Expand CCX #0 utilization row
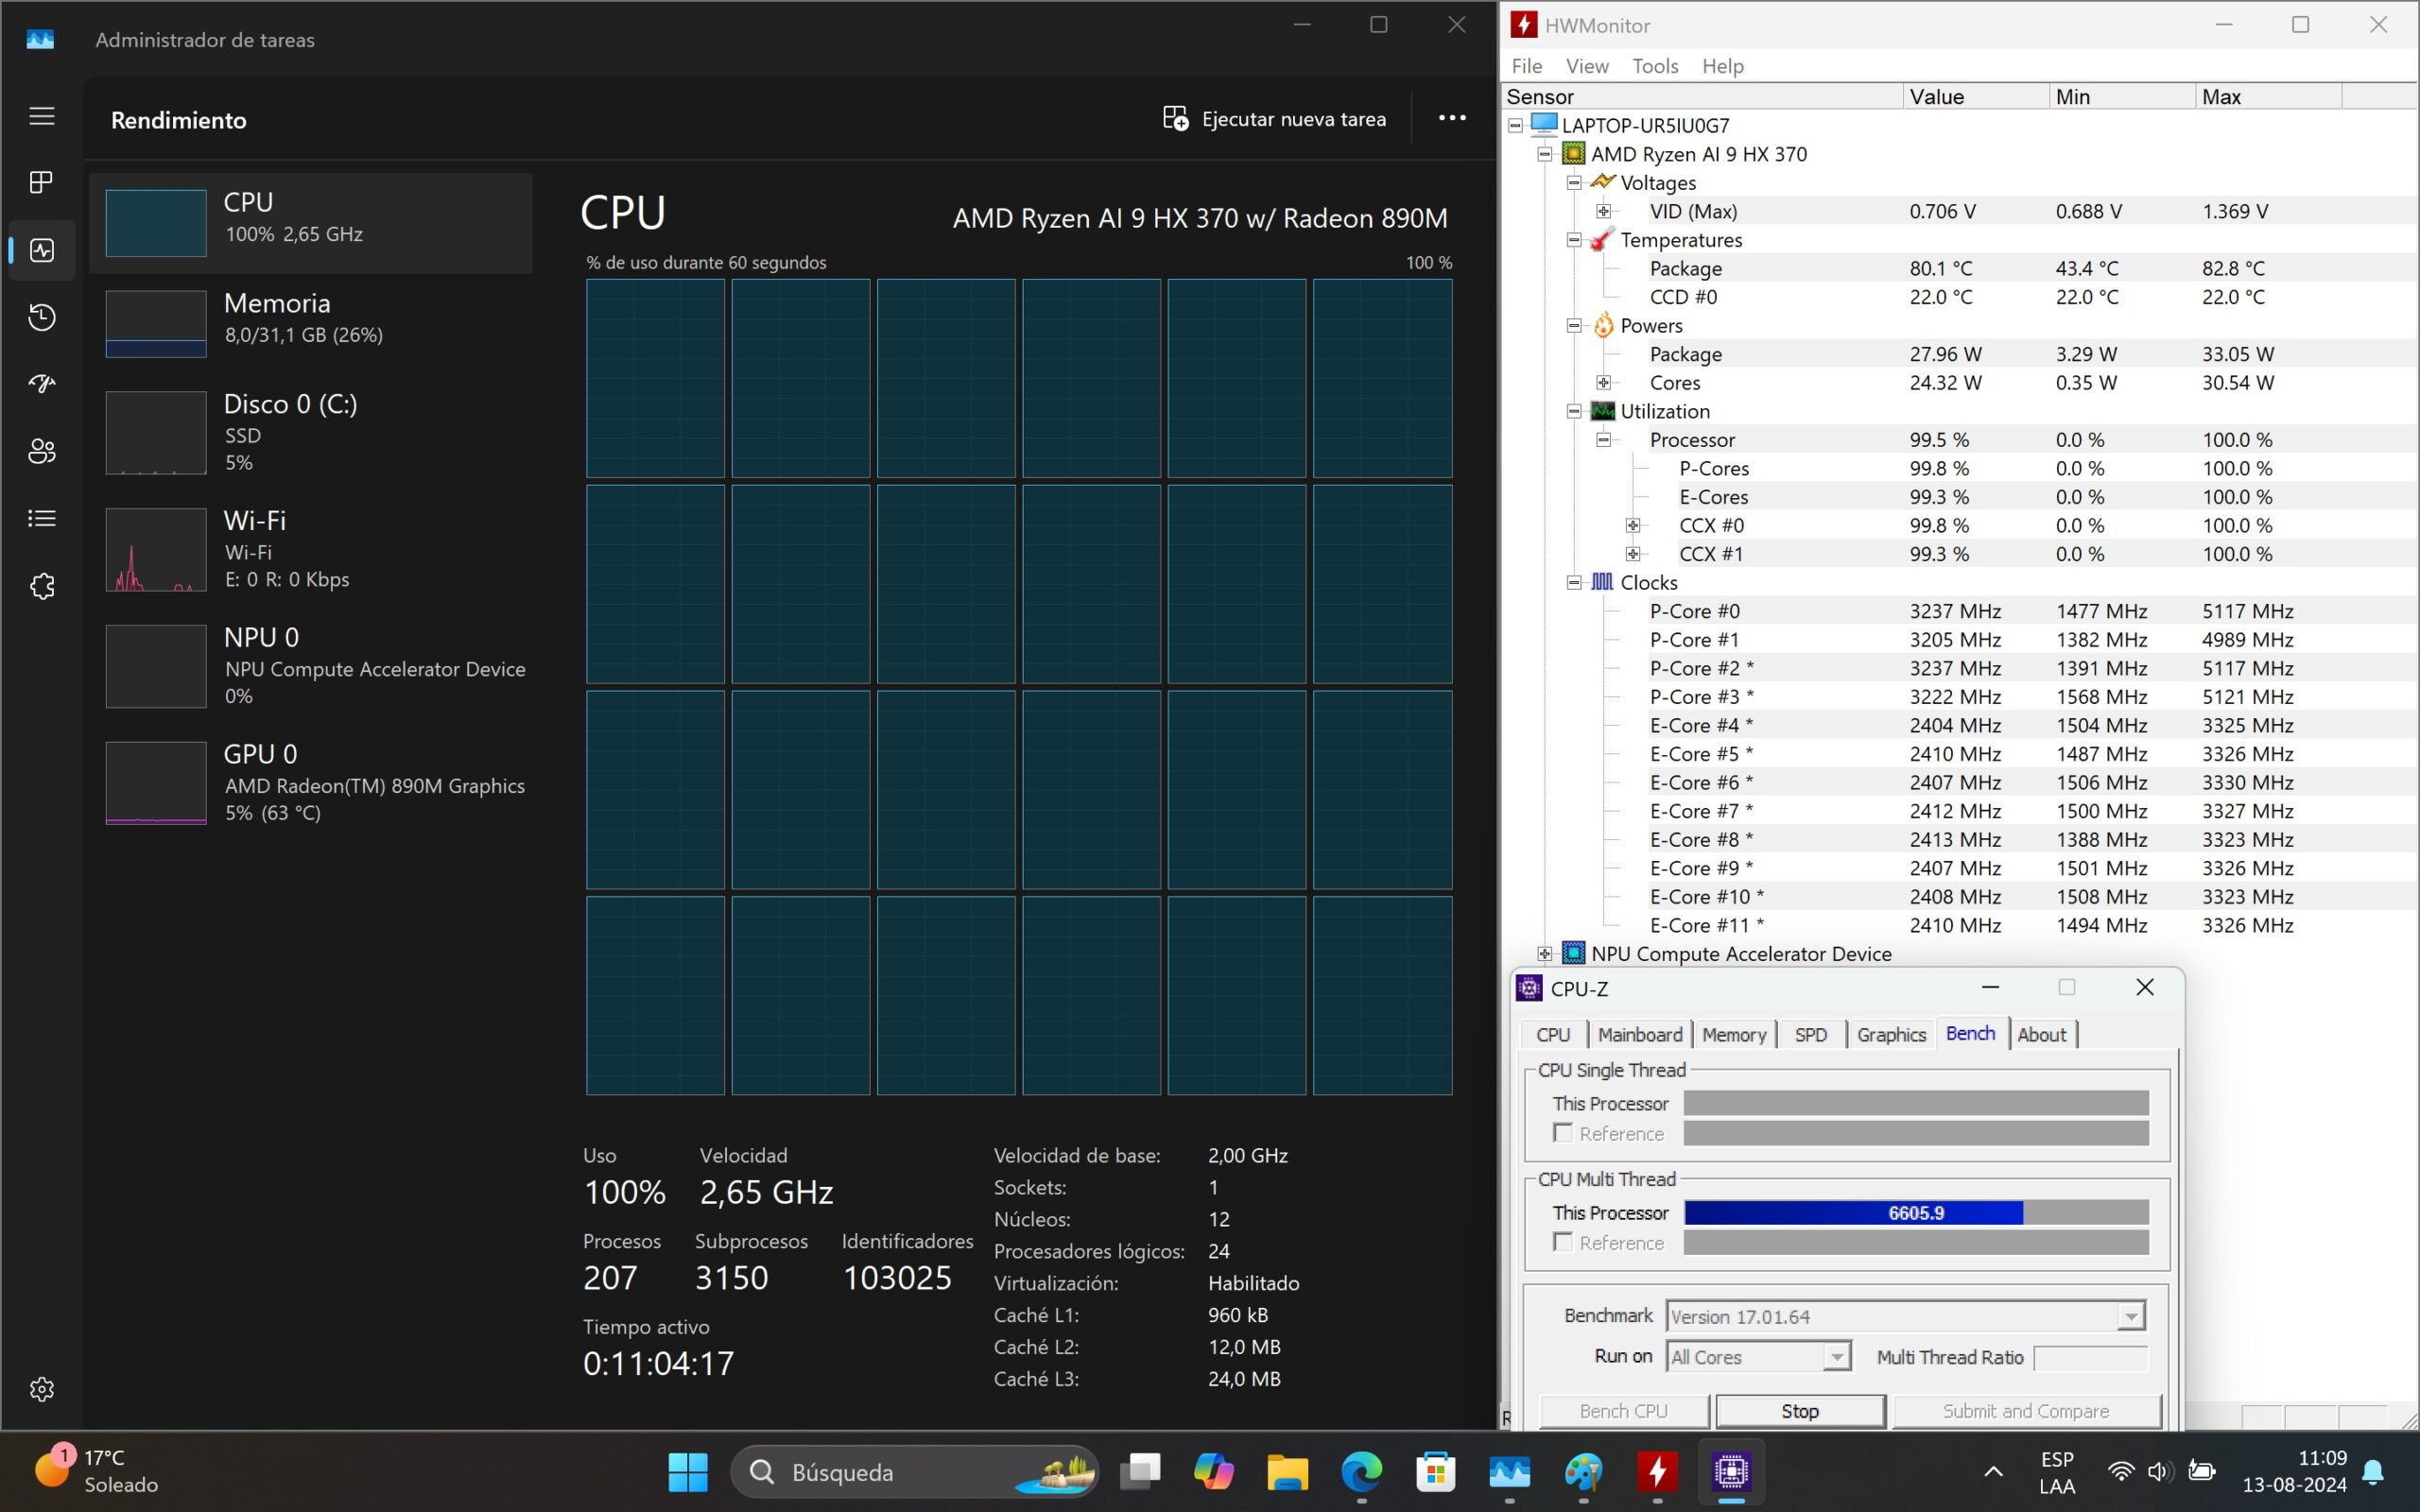 click(1632, 525)
